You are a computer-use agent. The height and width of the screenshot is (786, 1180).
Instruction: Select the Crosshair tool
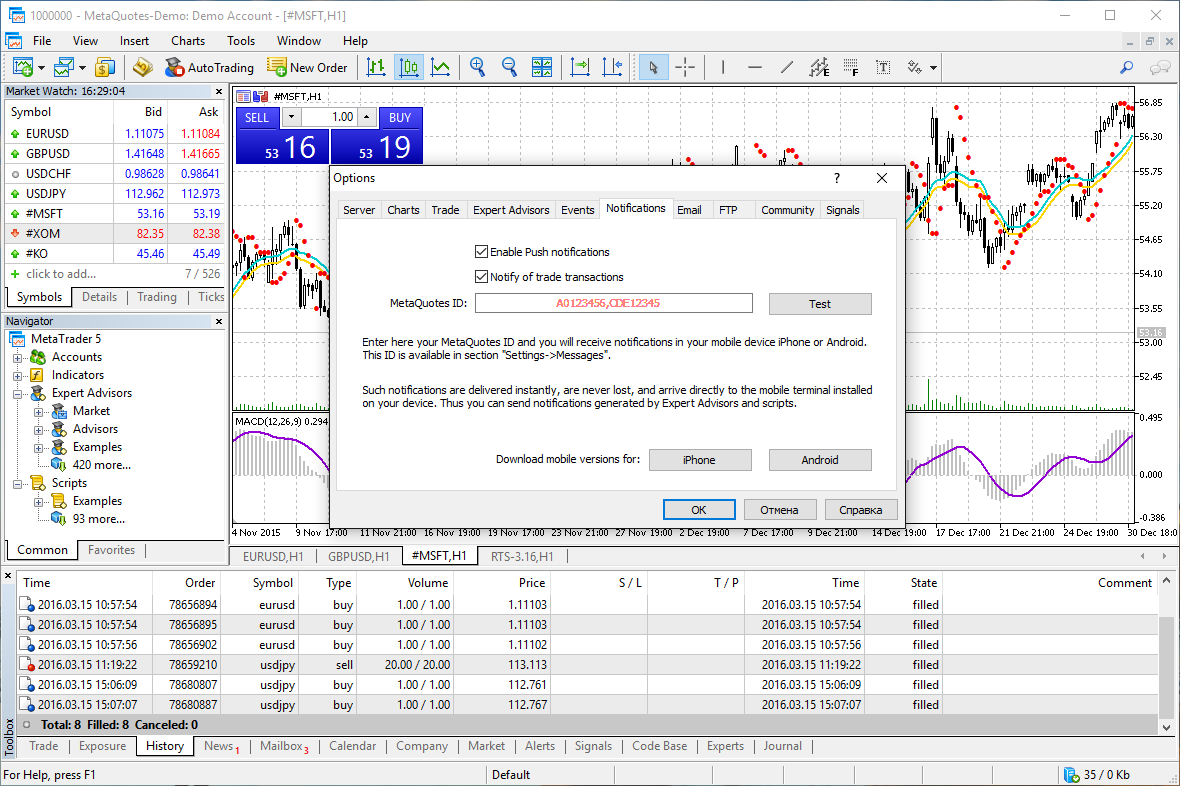click(x=686, y=67)
